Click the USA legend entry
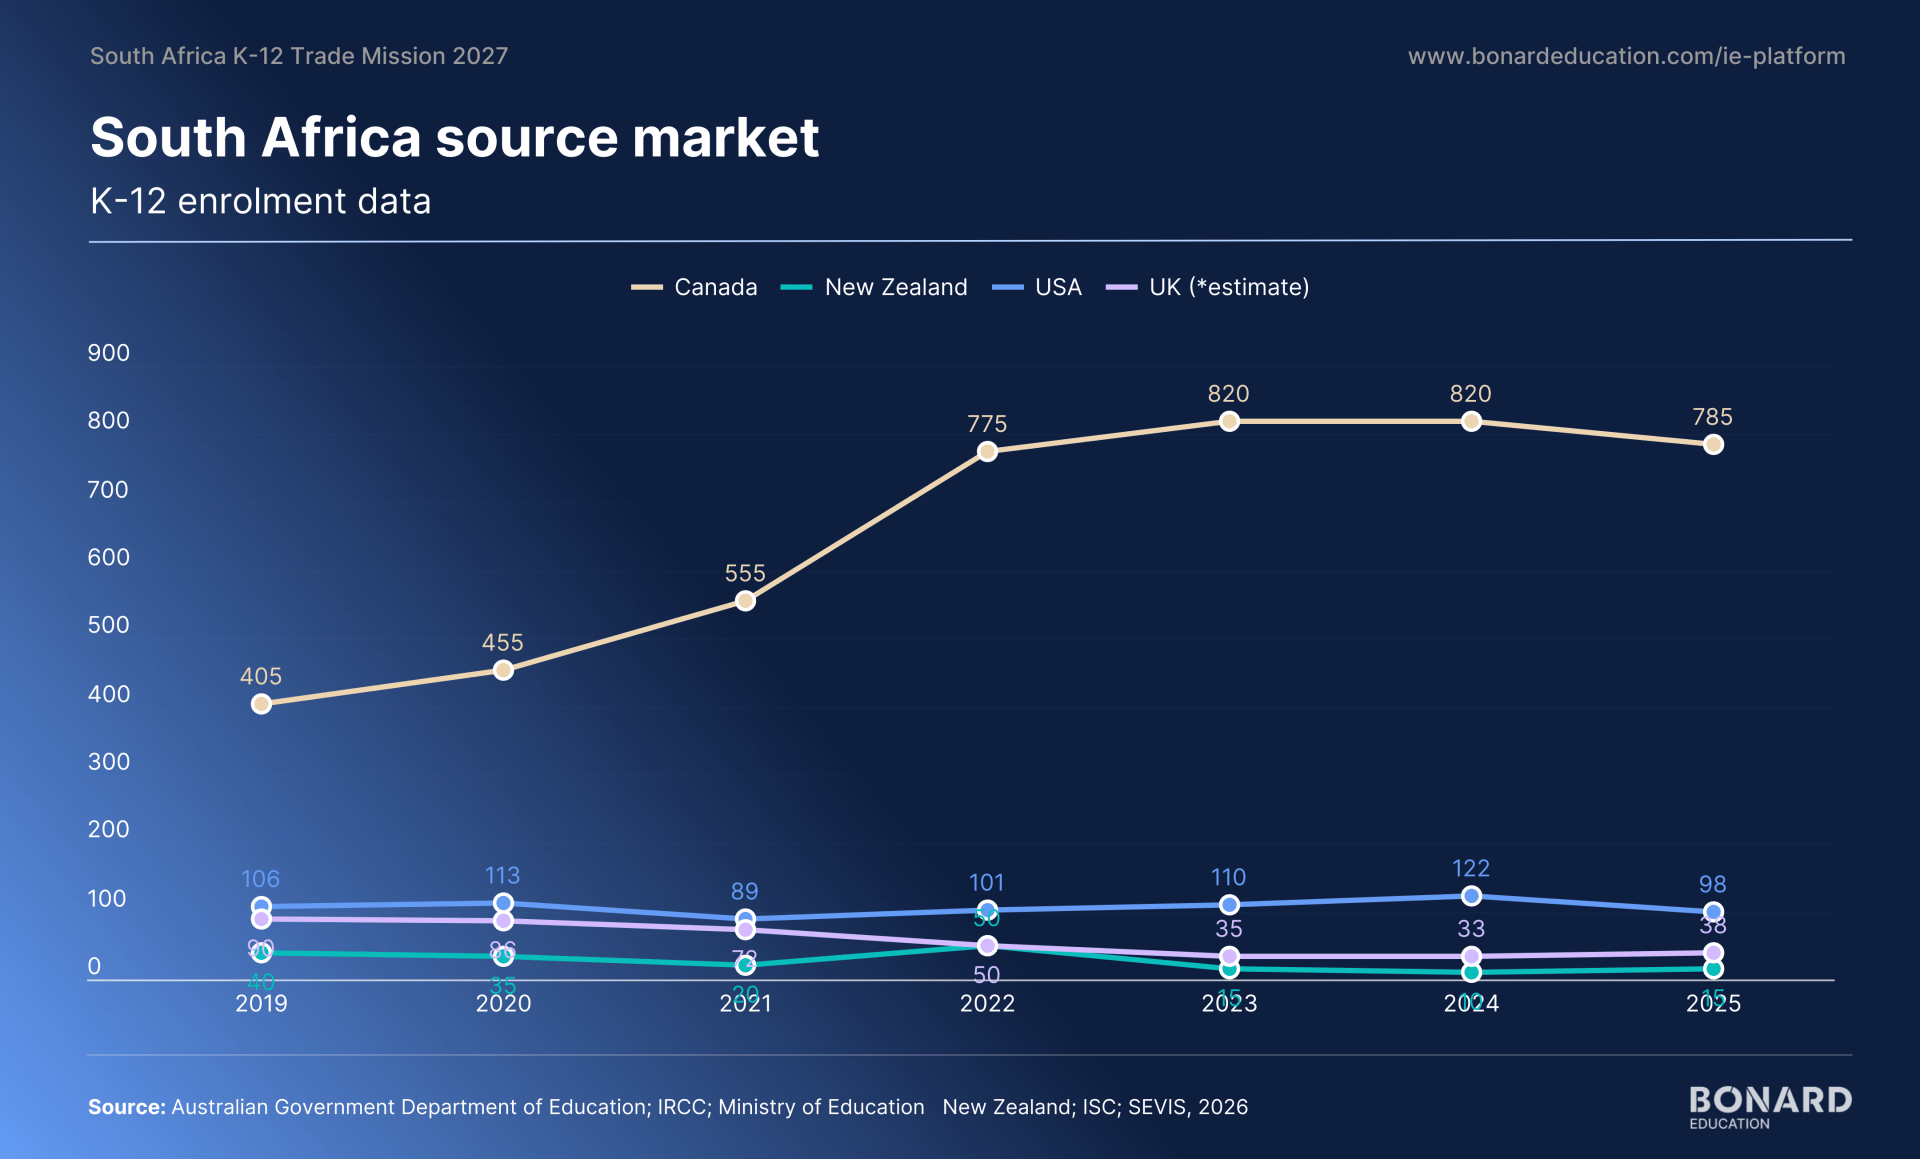 1037,287
